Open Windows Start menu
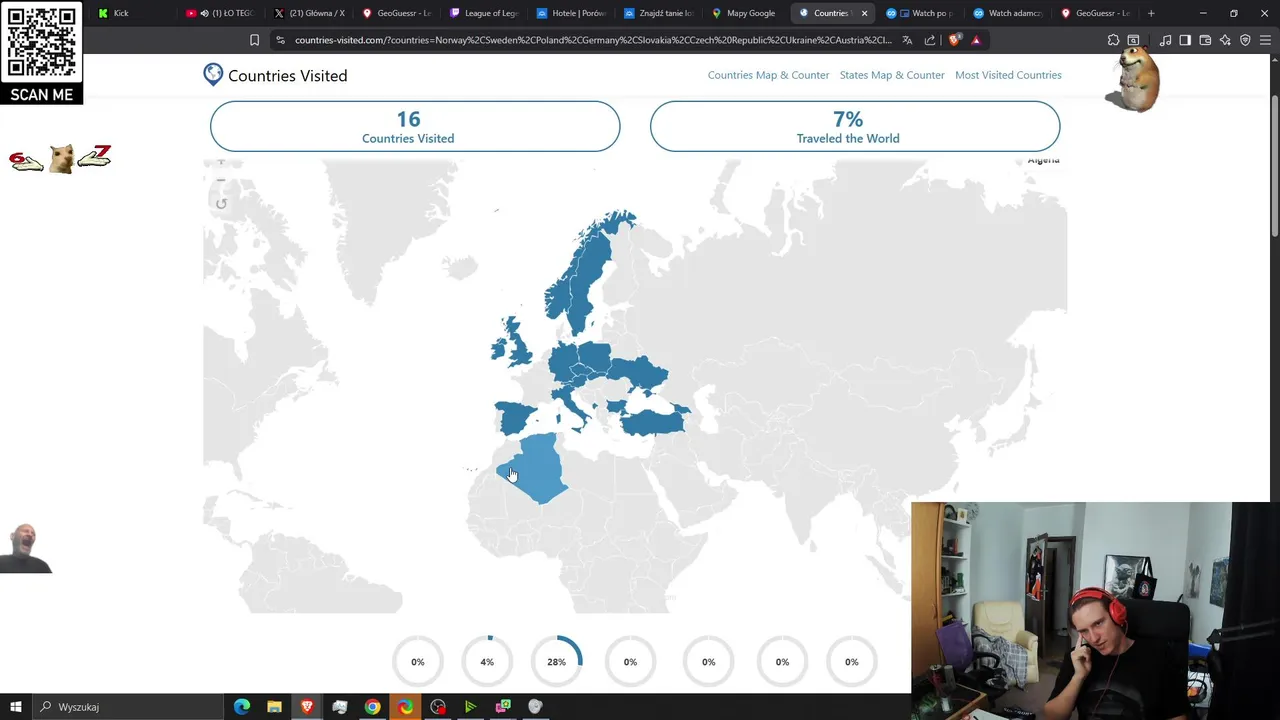 tap(16, 707)
